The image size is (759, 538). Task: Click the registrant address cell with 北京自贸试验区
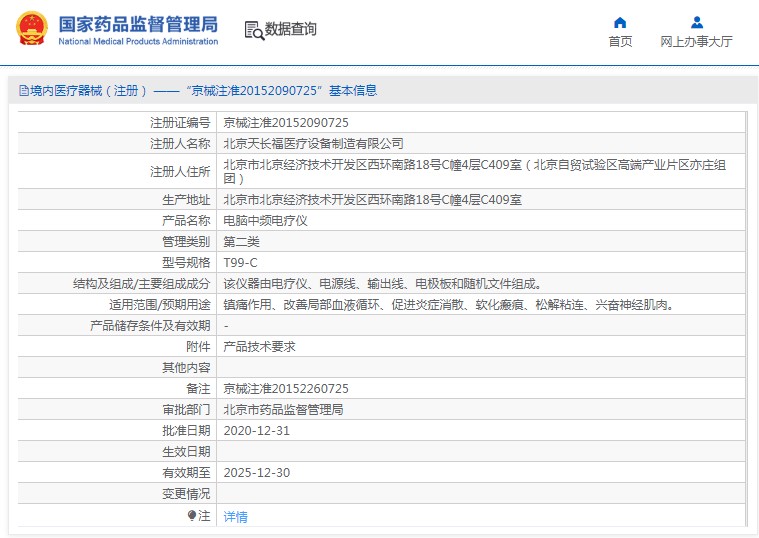[474, 171]
